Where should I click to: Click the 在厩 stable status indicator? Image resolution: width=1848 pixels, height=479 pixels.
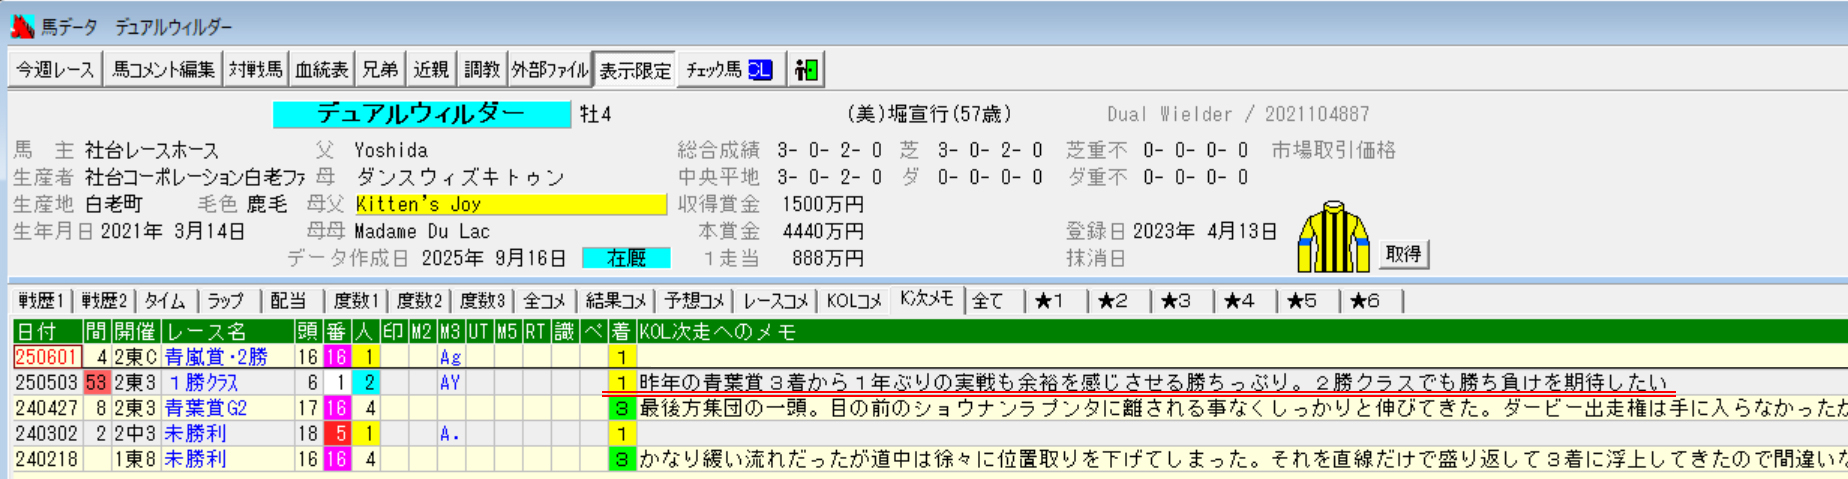click(x=626, y=258)
